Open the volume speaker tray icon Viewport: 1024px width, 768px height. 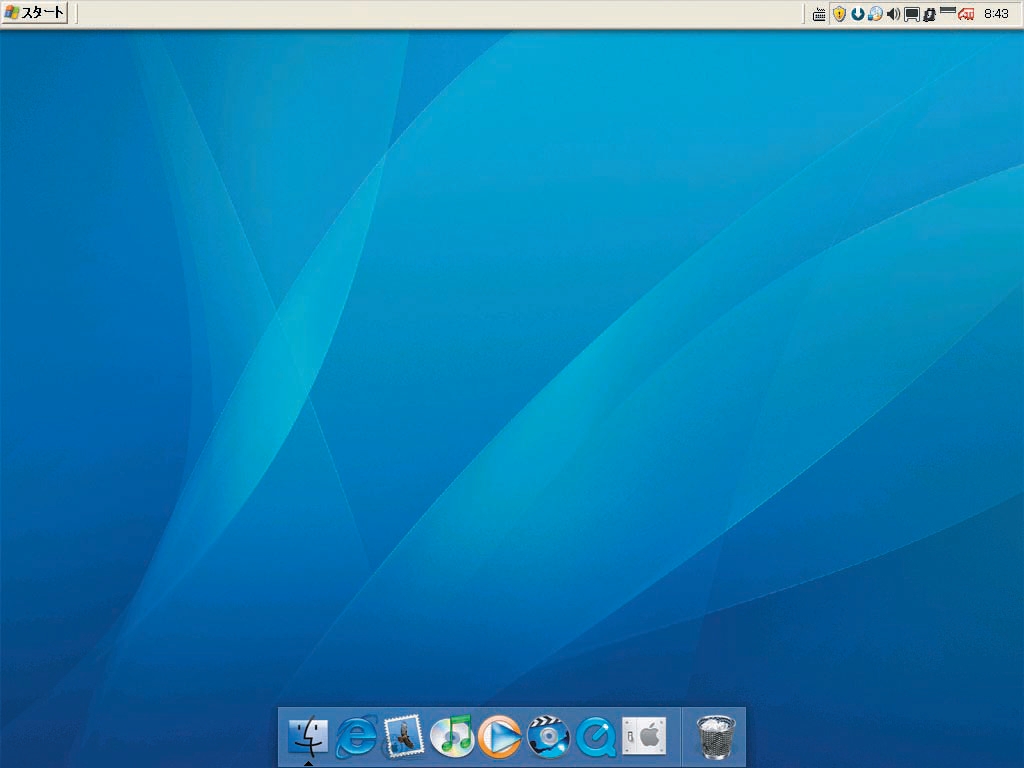(893, 14)
